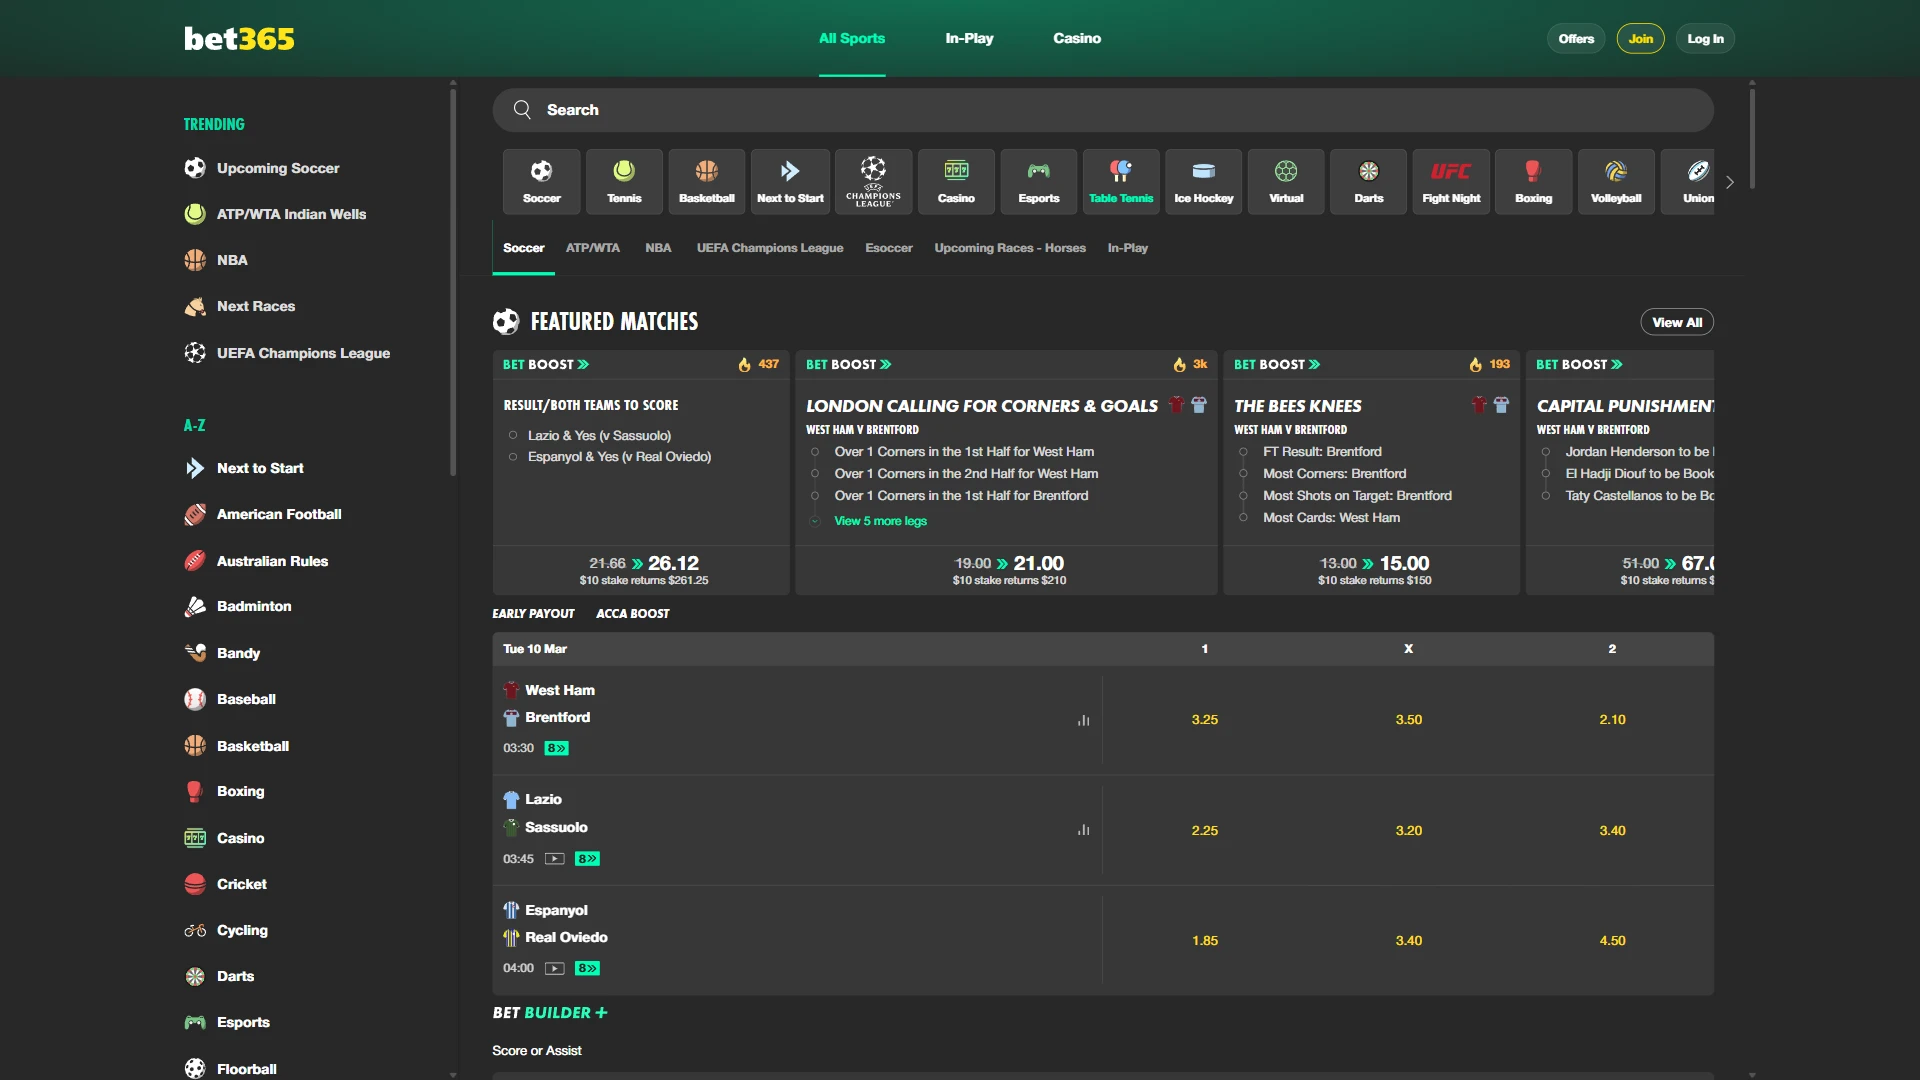Open Score or Assist bet builder
Viewport: 1920px width, 1080px height.
coord(537,1050)
